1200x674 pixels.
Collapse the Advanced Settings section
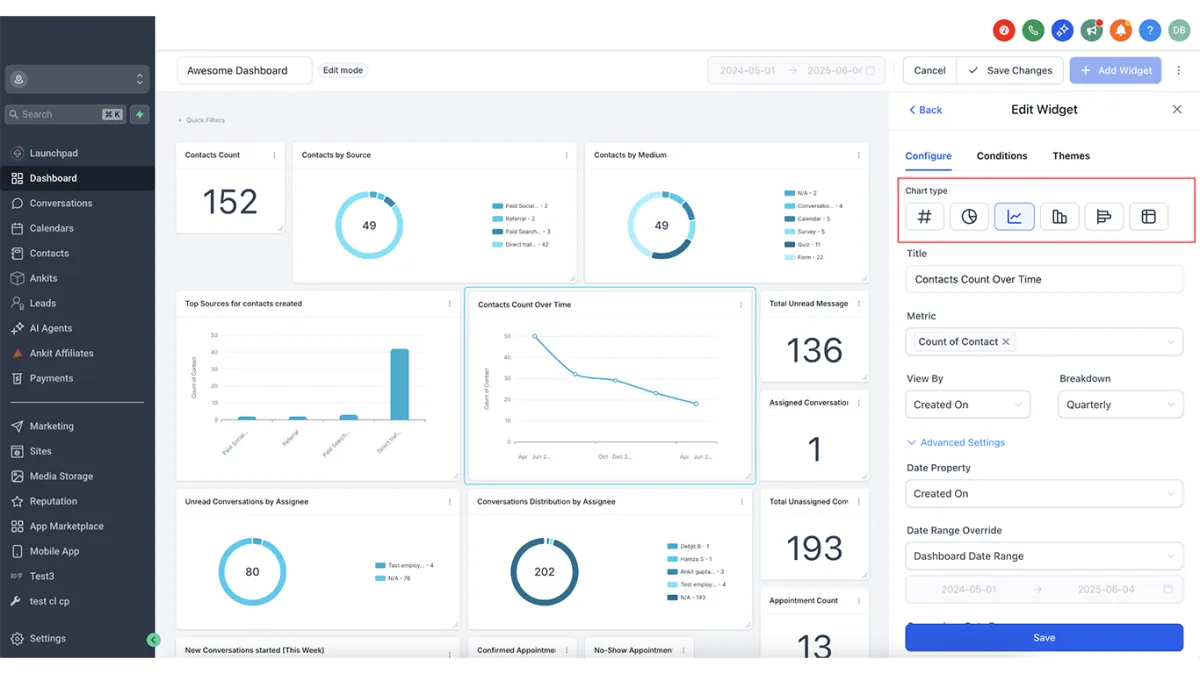(955, 442)
